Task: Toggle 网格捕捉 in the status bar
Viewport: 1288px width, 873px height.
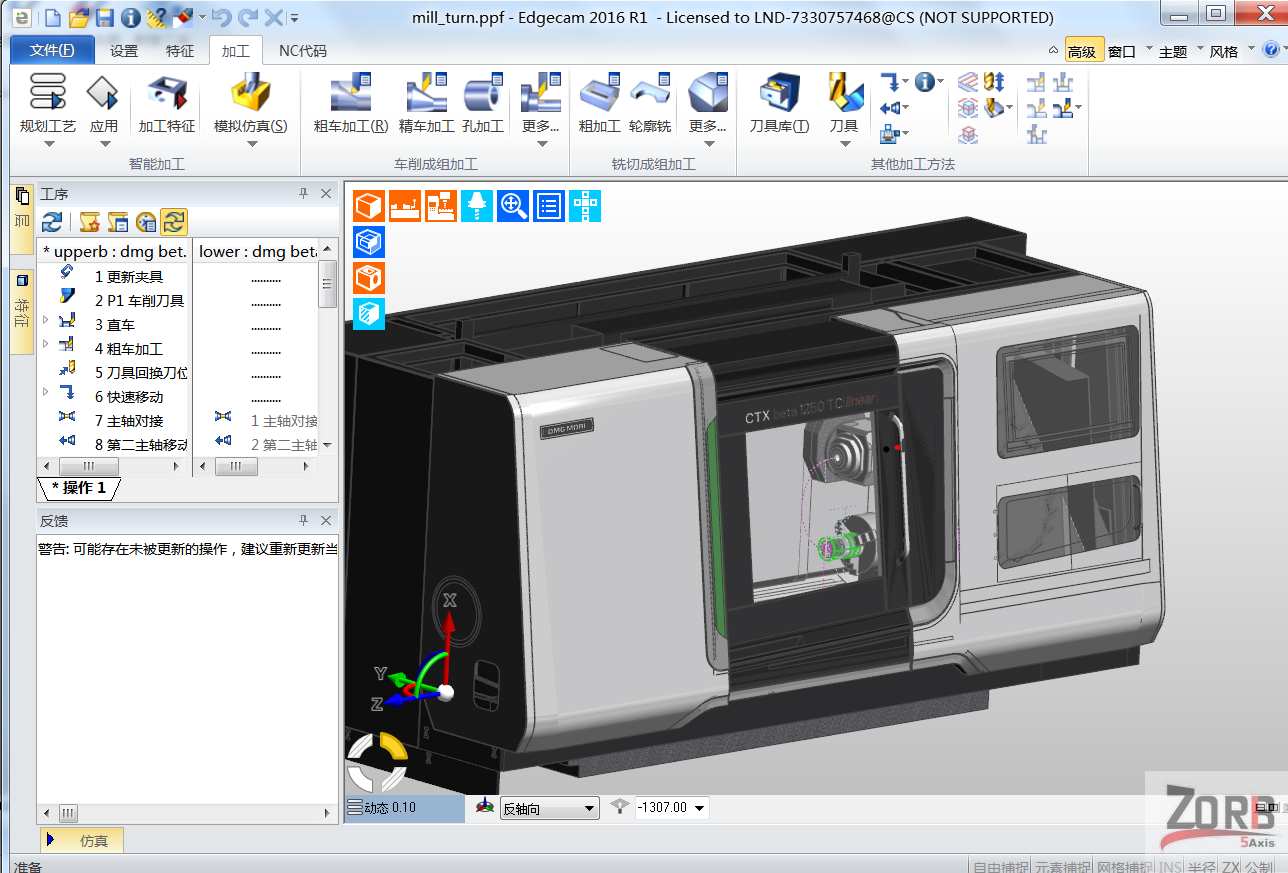Action: coord(1124,866)
